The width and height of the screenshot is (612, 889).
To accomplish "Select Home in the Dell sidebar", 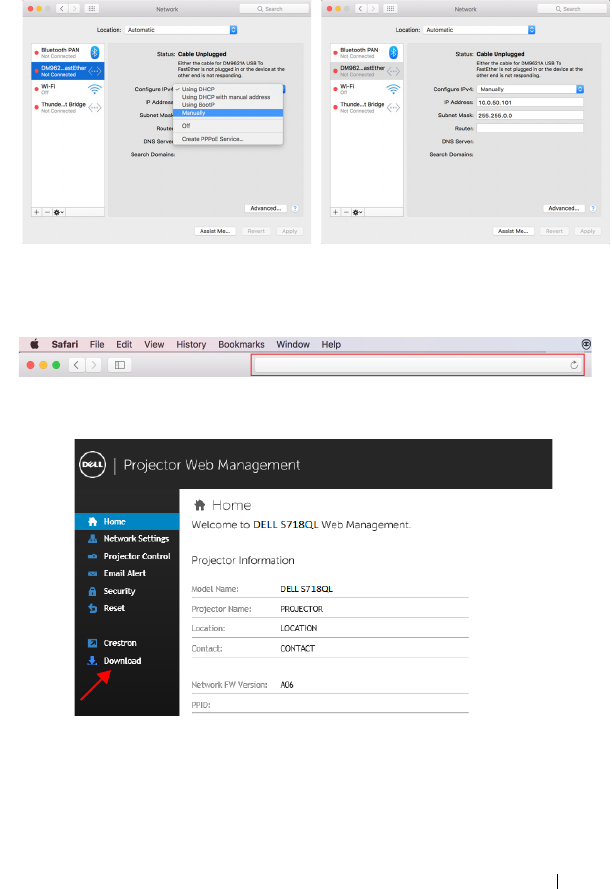I will coord(128,522).
